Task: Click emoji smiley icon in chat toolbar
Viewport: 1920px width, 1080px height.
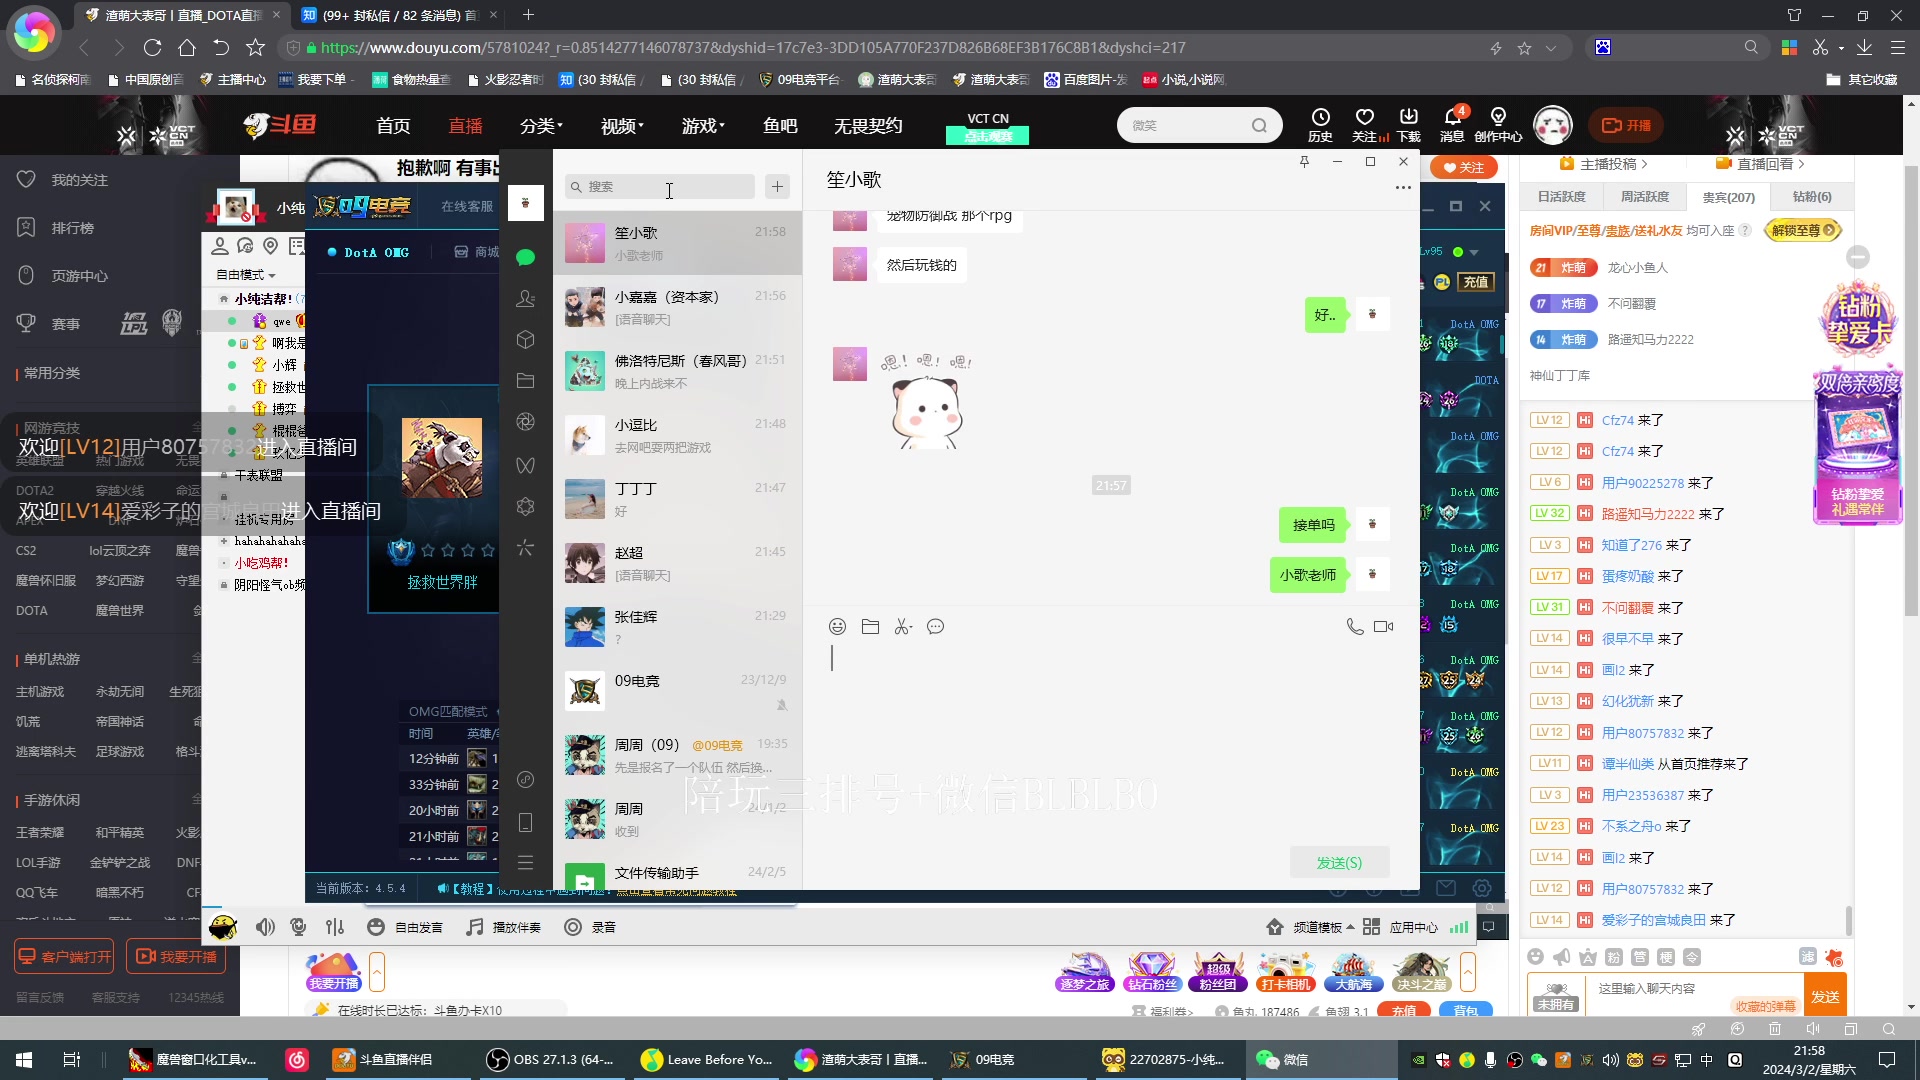Action: pos(838,627)
